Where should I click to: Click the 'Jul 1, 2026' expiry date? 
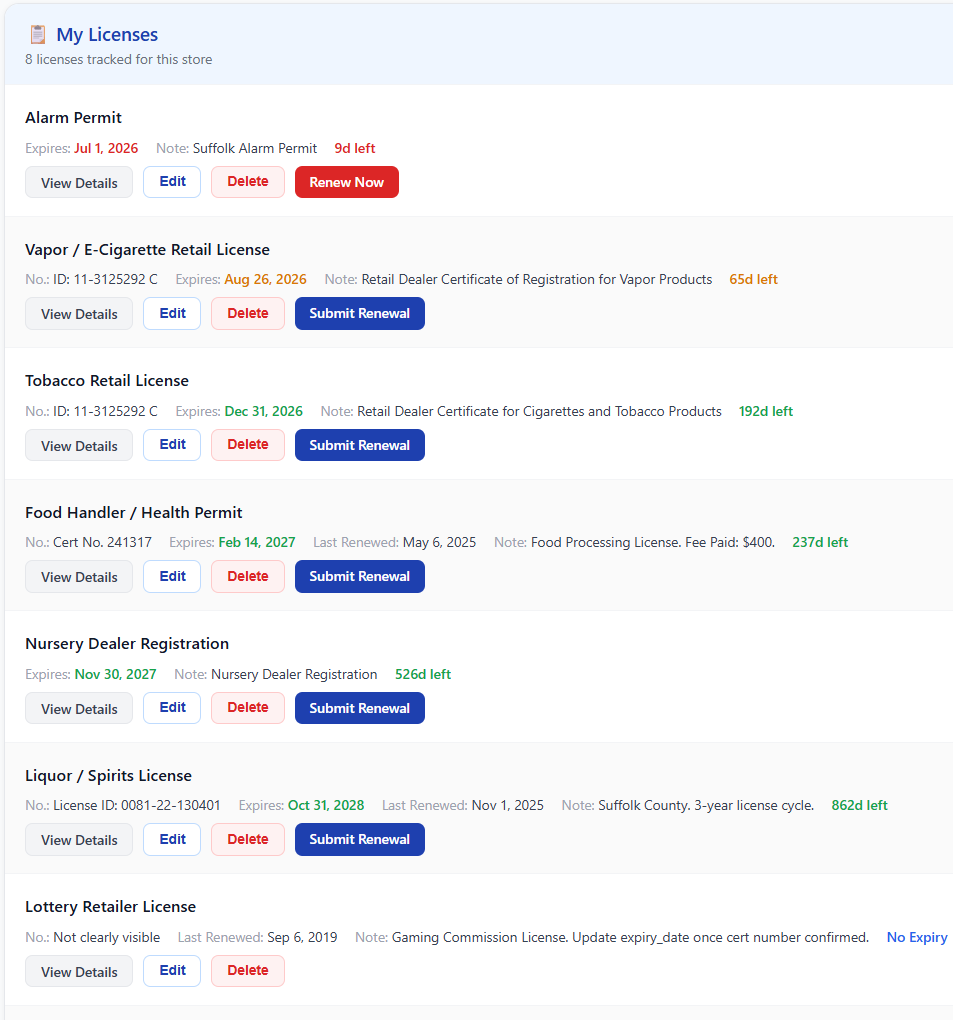106,148
